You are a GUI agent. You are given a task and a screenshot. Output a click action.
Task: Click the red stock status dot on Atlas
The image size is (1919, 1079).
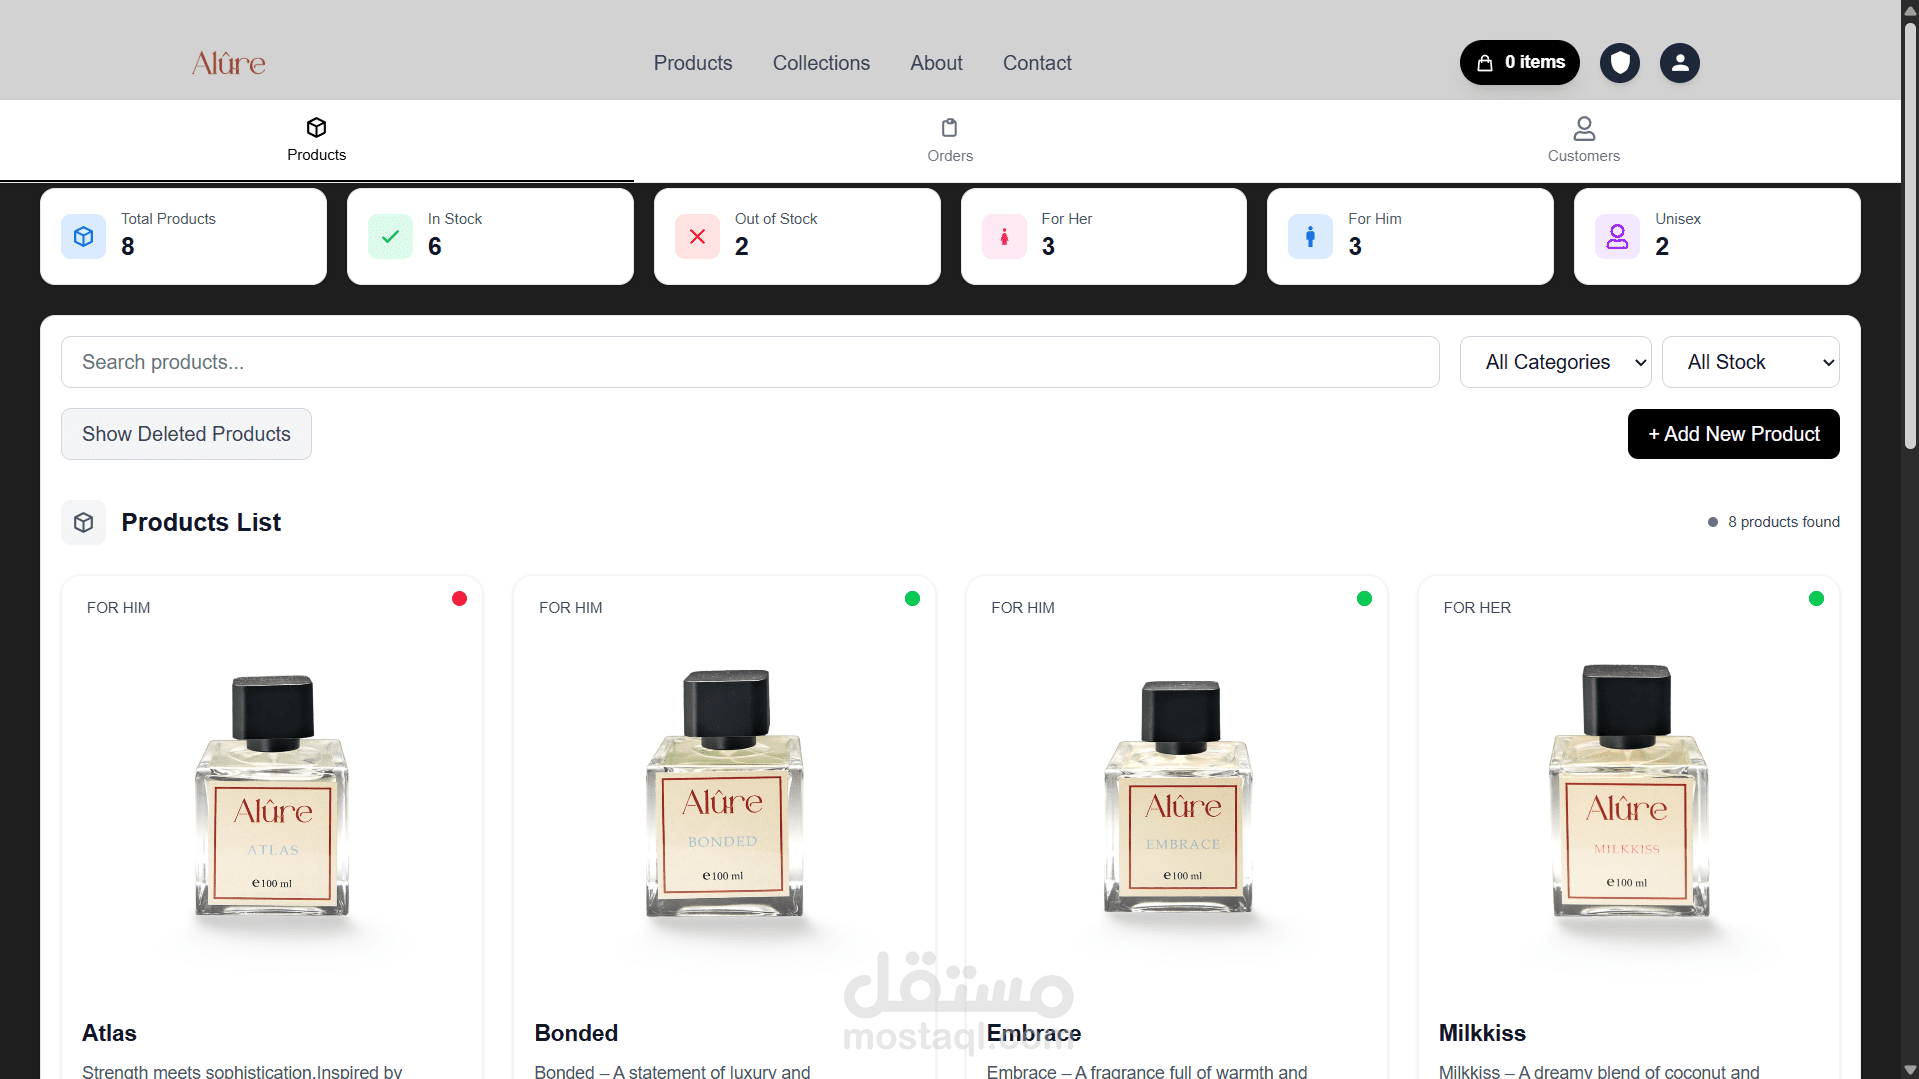click(459, 599)
